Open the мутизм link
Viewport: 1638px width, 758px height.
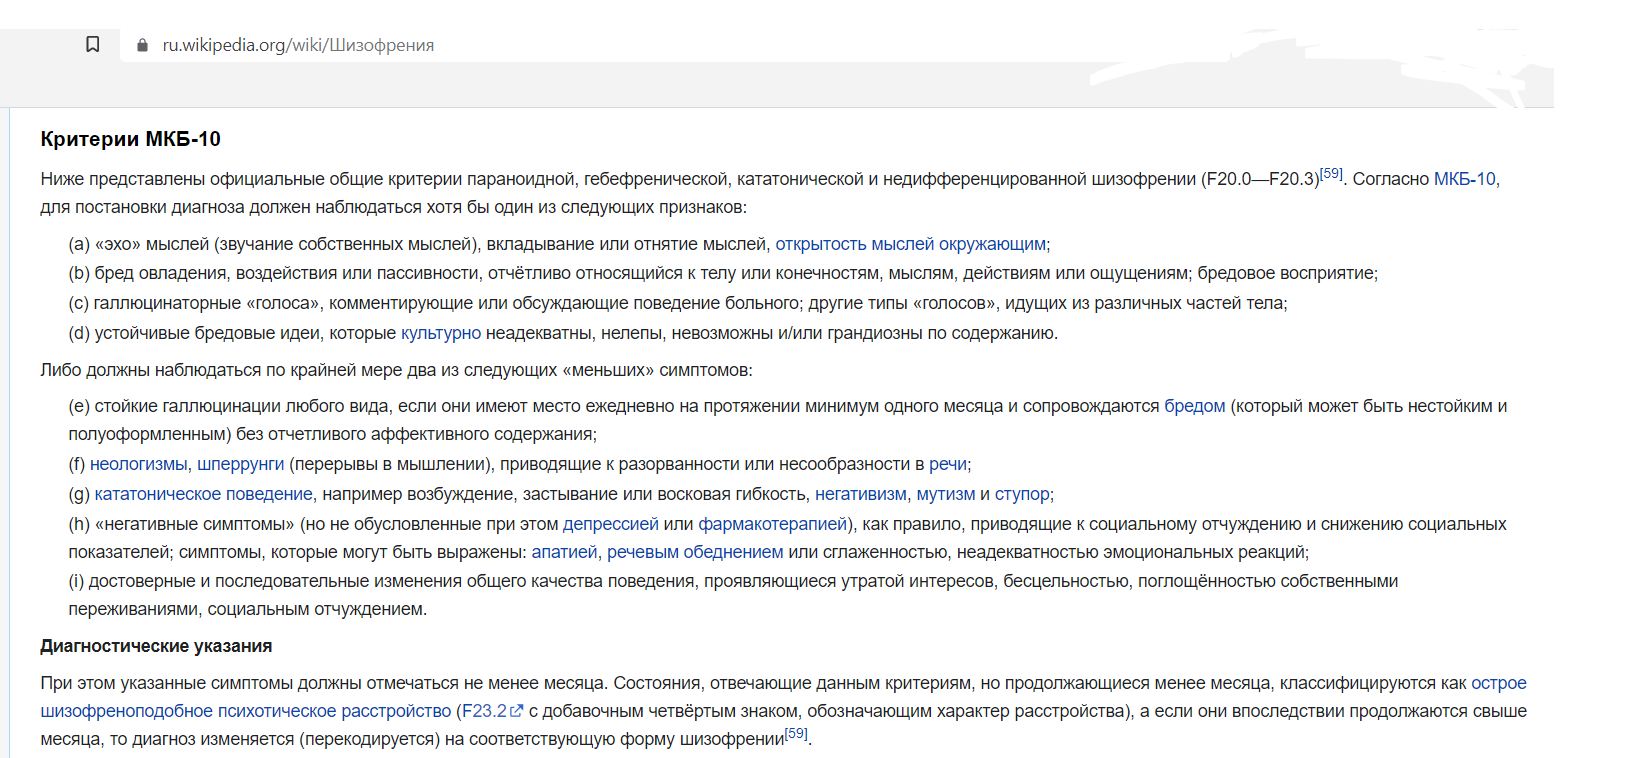(x=945, y=494)
